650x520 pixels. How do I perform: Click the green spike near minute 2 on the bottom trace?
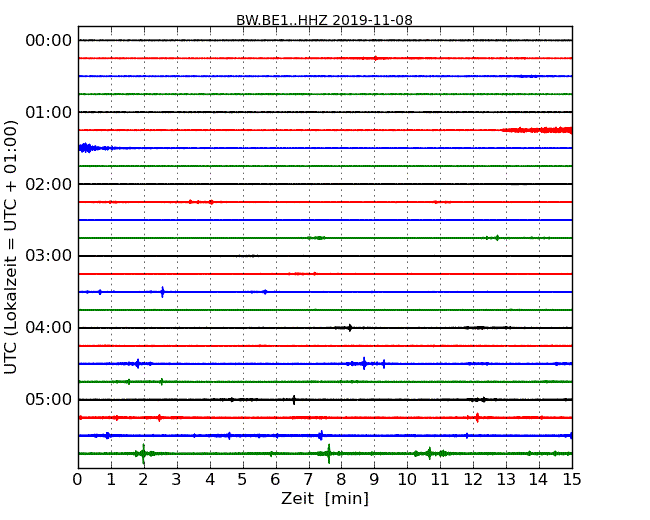pyautogui.click(x=143, y=454)
